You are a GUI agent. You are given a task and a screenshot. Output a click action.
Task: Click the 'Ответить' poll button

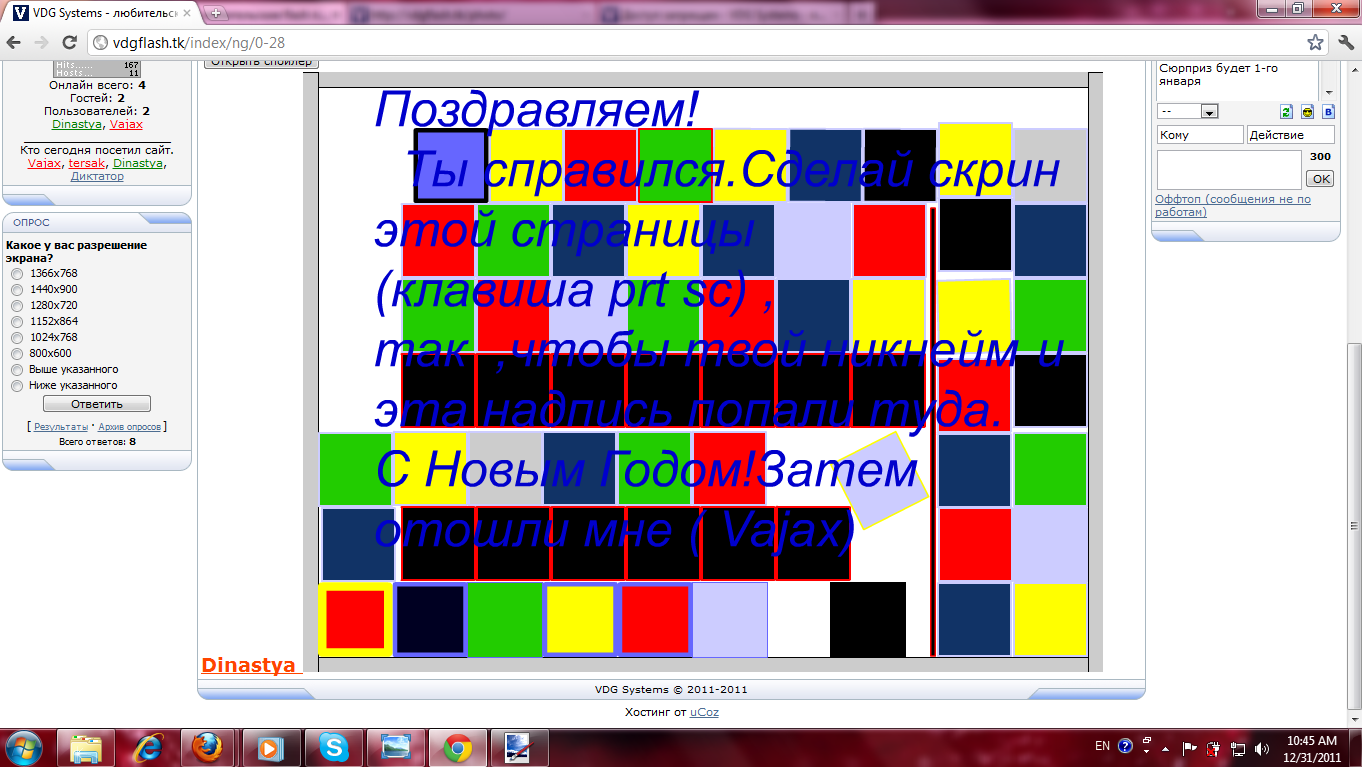tap(97, 404)
